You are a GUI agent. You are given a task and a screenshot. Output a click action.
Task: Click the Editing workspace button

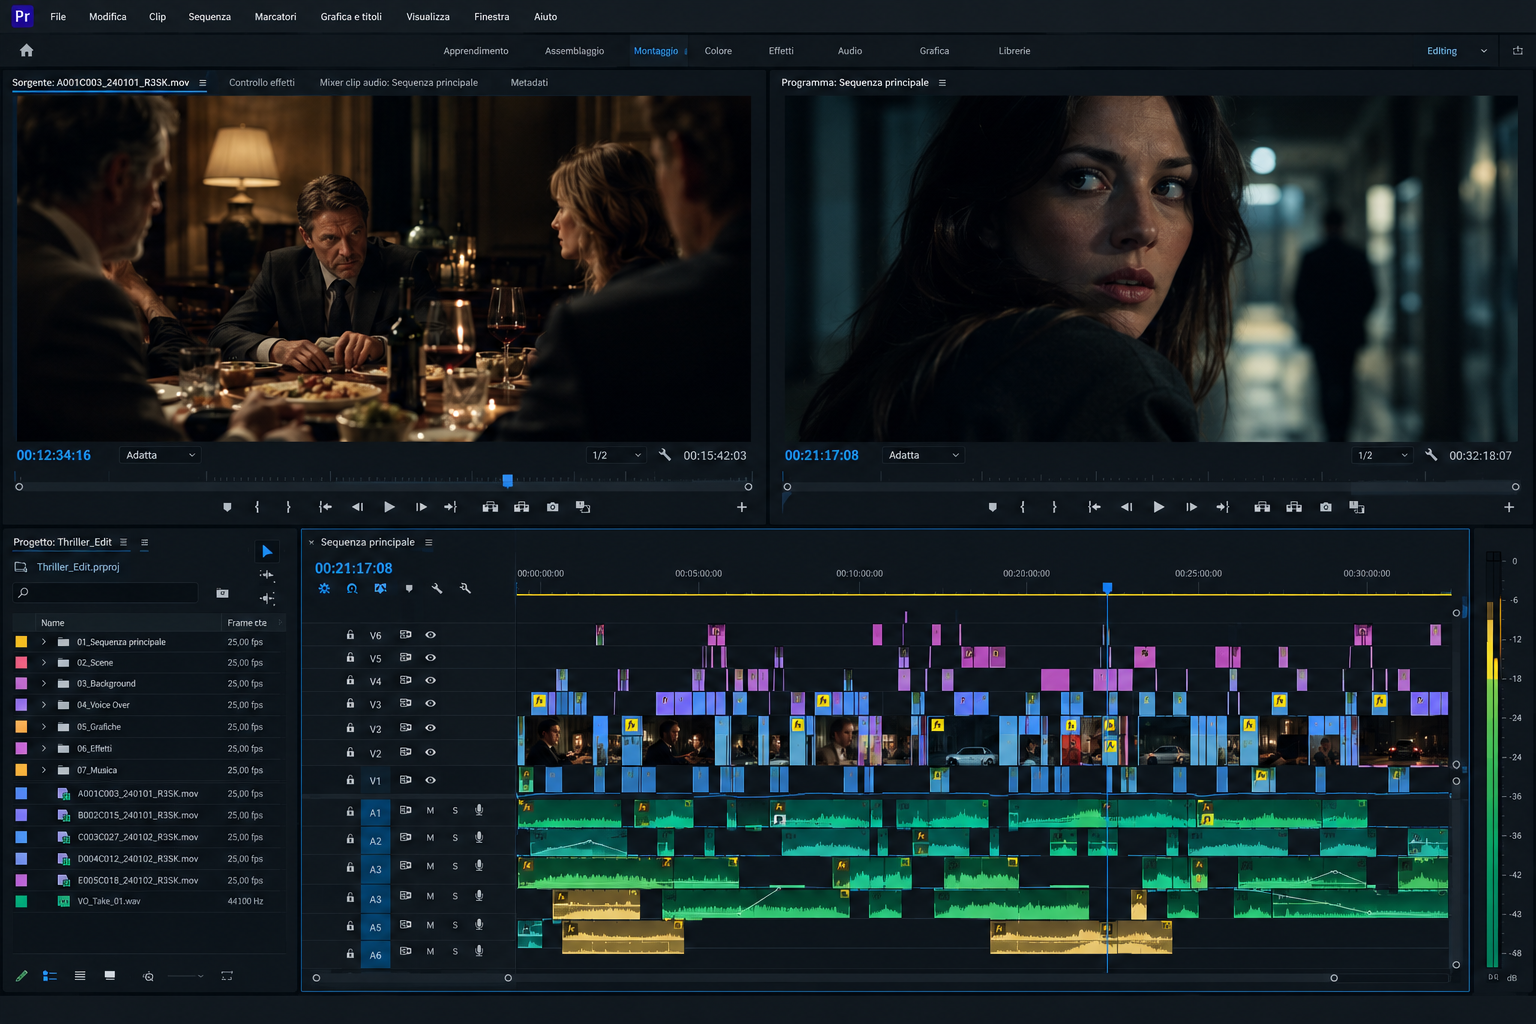click(1442, 51)
